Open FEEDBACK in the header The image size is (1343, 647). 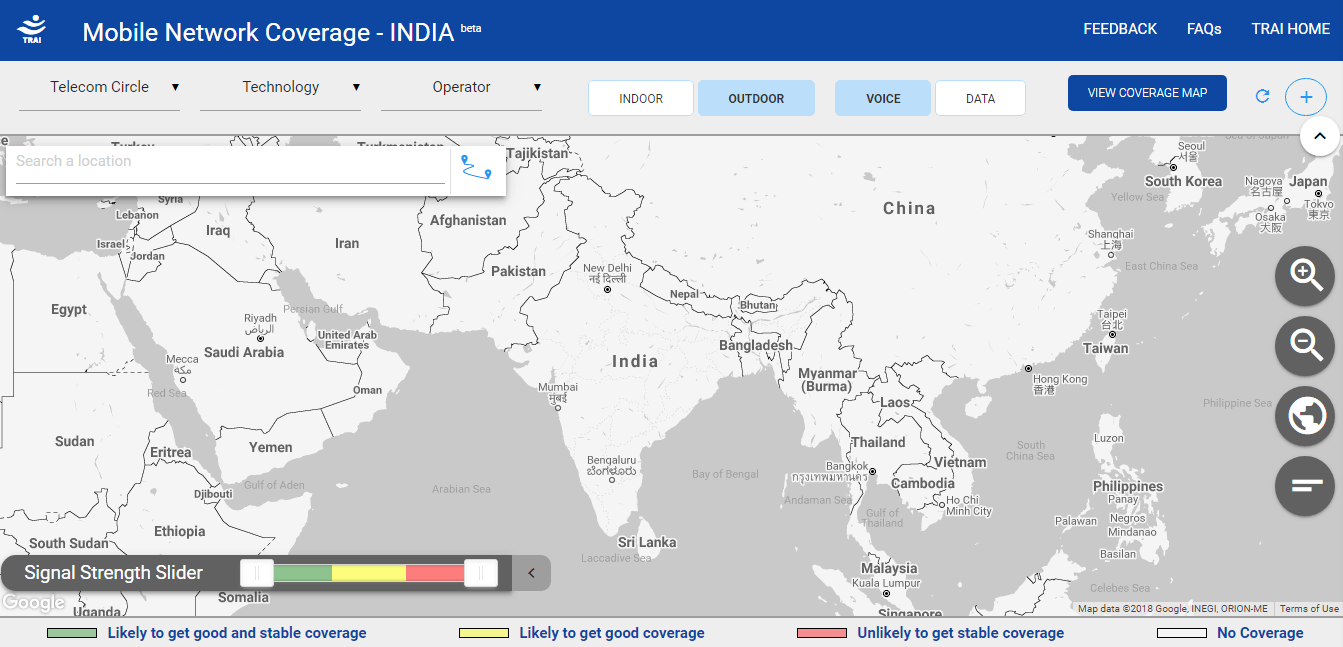[x=1120, y=29]
